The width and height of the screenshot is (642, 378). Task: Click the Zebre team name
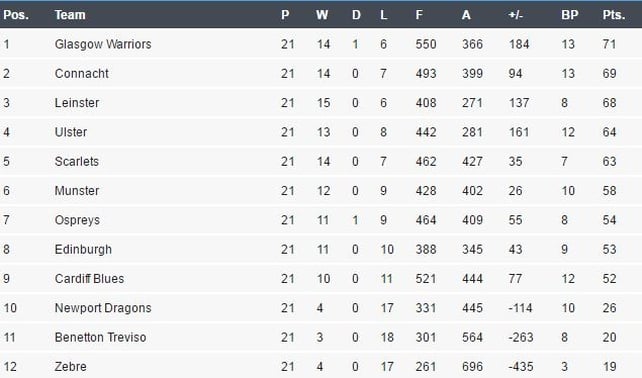[x=70, y=367]
